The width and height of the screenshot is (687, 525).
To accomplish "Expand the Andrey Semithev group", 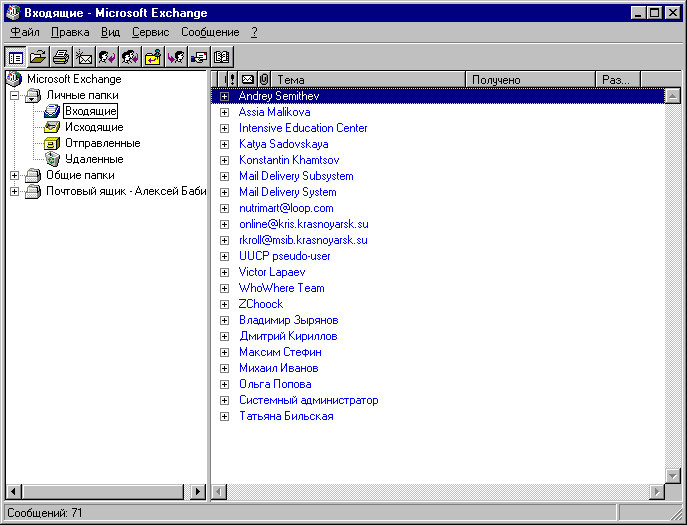I will (x=224, y=96).
